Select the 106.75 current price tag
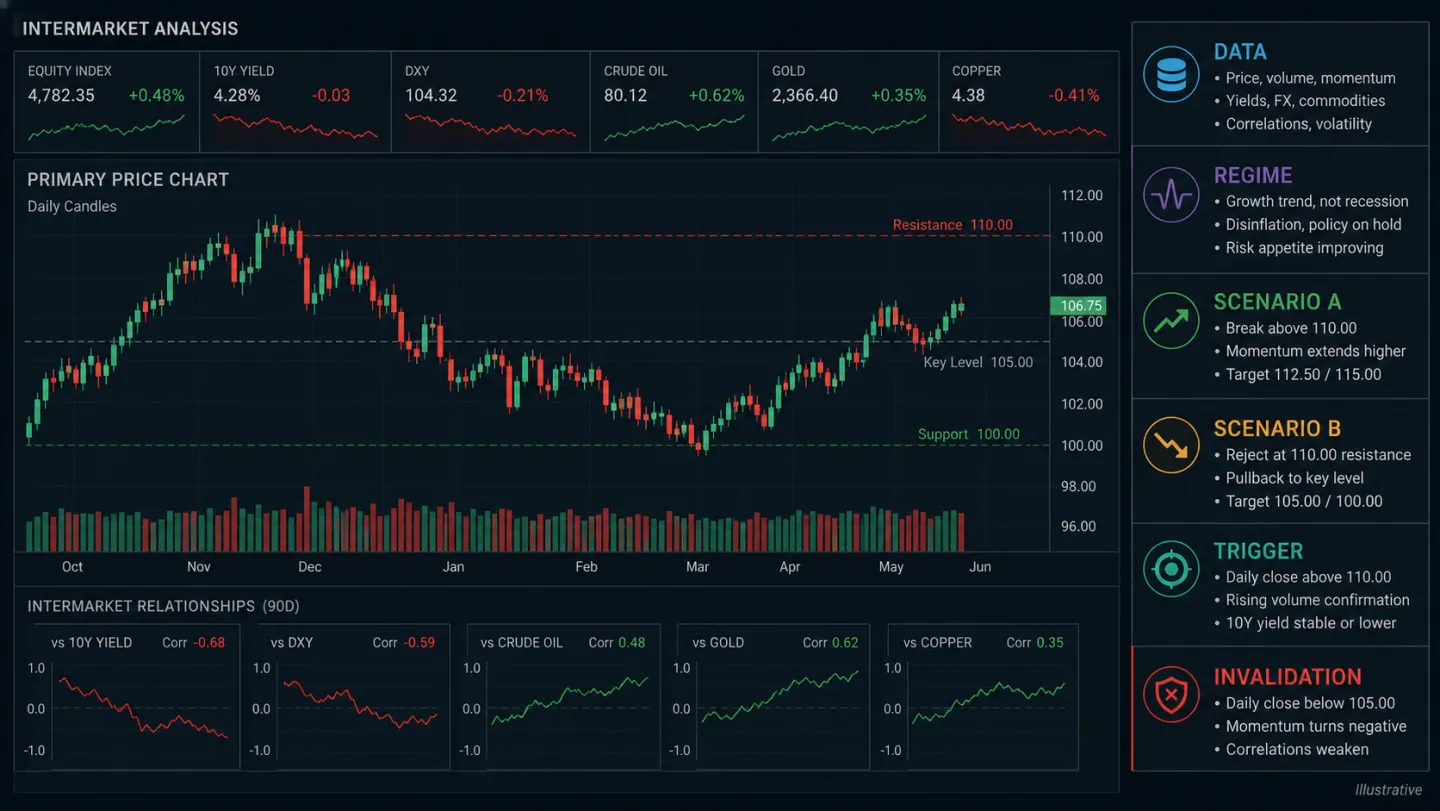 1078,306
